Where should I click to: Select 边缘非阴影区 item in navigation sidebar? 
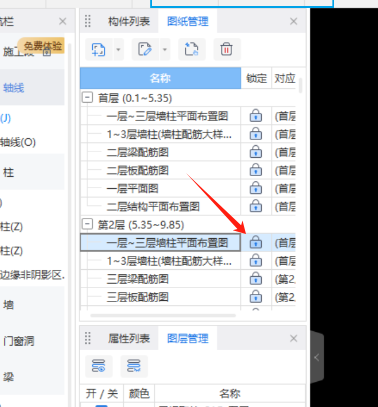(32, 275)
